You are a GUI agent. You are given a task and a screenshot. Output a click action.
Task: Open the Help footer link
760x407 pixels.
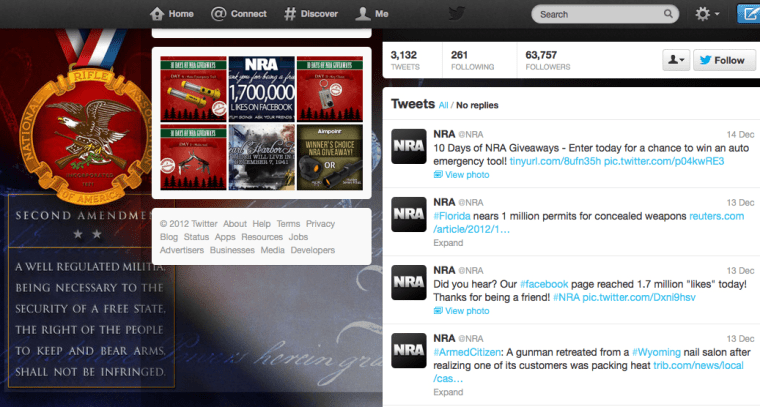(261, 224)
